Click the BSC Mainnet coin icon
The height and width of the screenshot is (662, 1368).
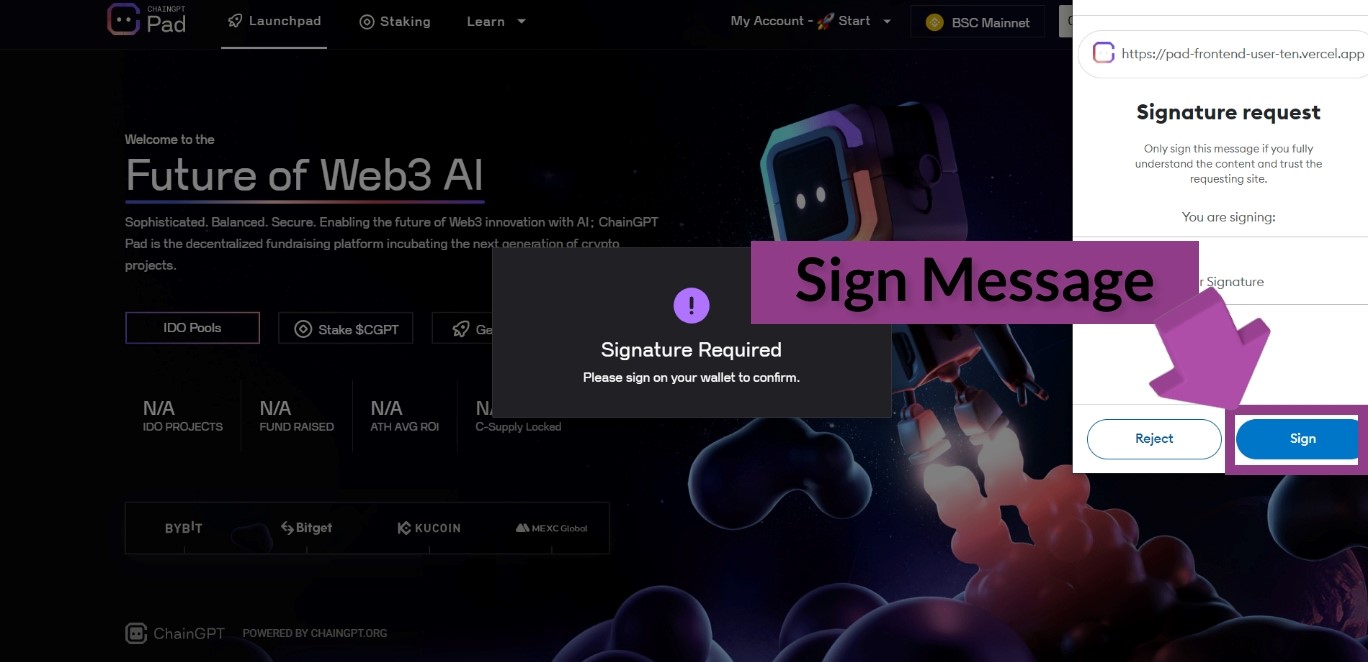[935, 22]
